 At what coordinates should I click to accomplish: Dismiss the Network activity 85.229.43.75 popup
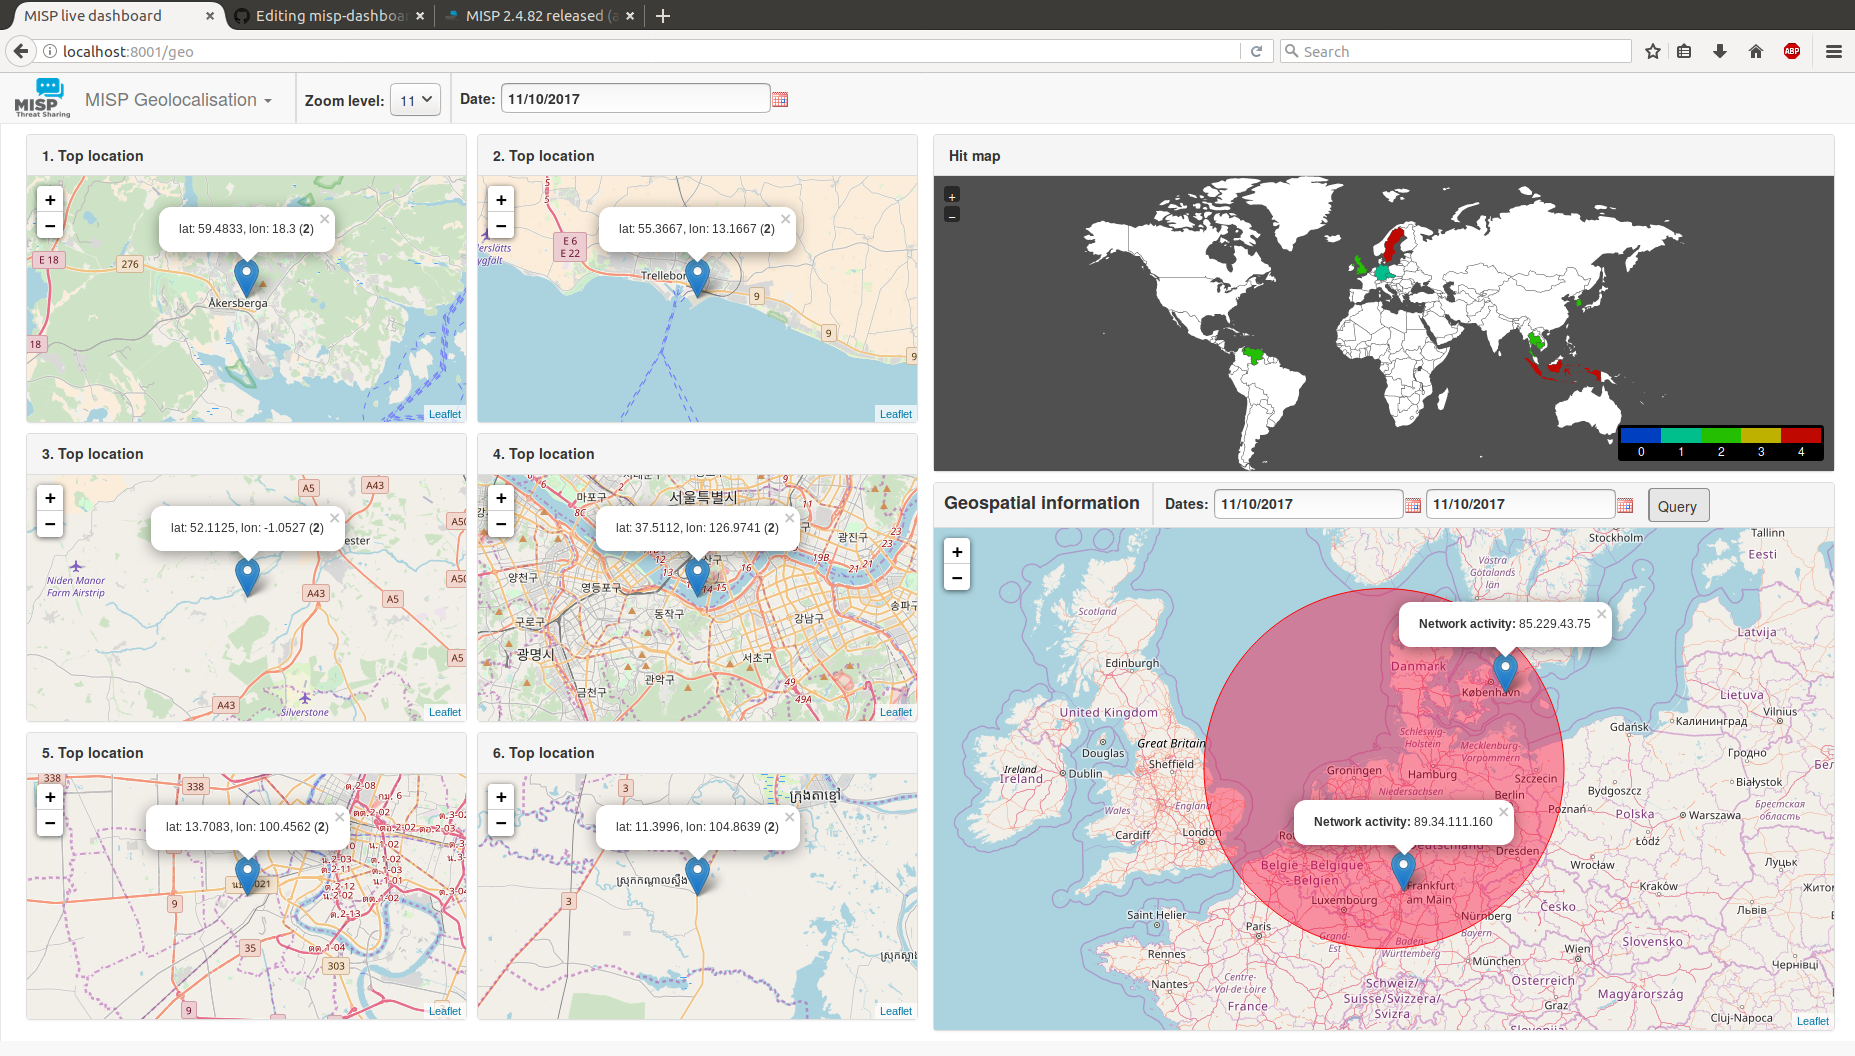[x=1601, y=614]
